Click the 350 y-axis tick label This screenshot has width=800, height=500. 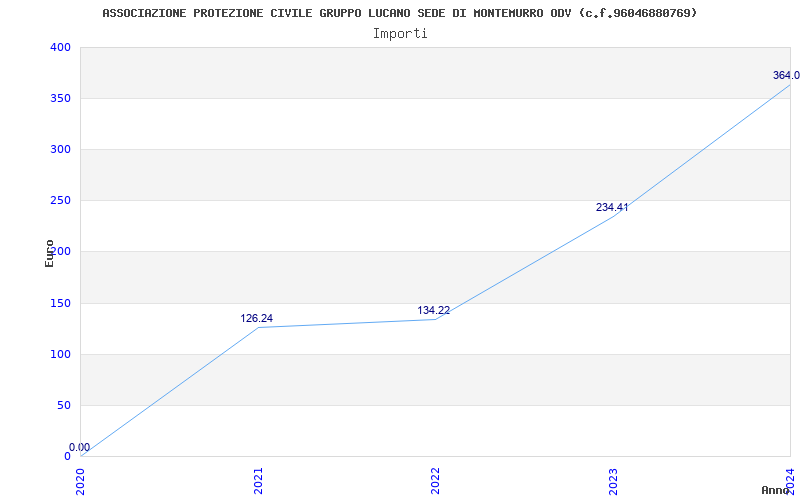click(60, 98)
